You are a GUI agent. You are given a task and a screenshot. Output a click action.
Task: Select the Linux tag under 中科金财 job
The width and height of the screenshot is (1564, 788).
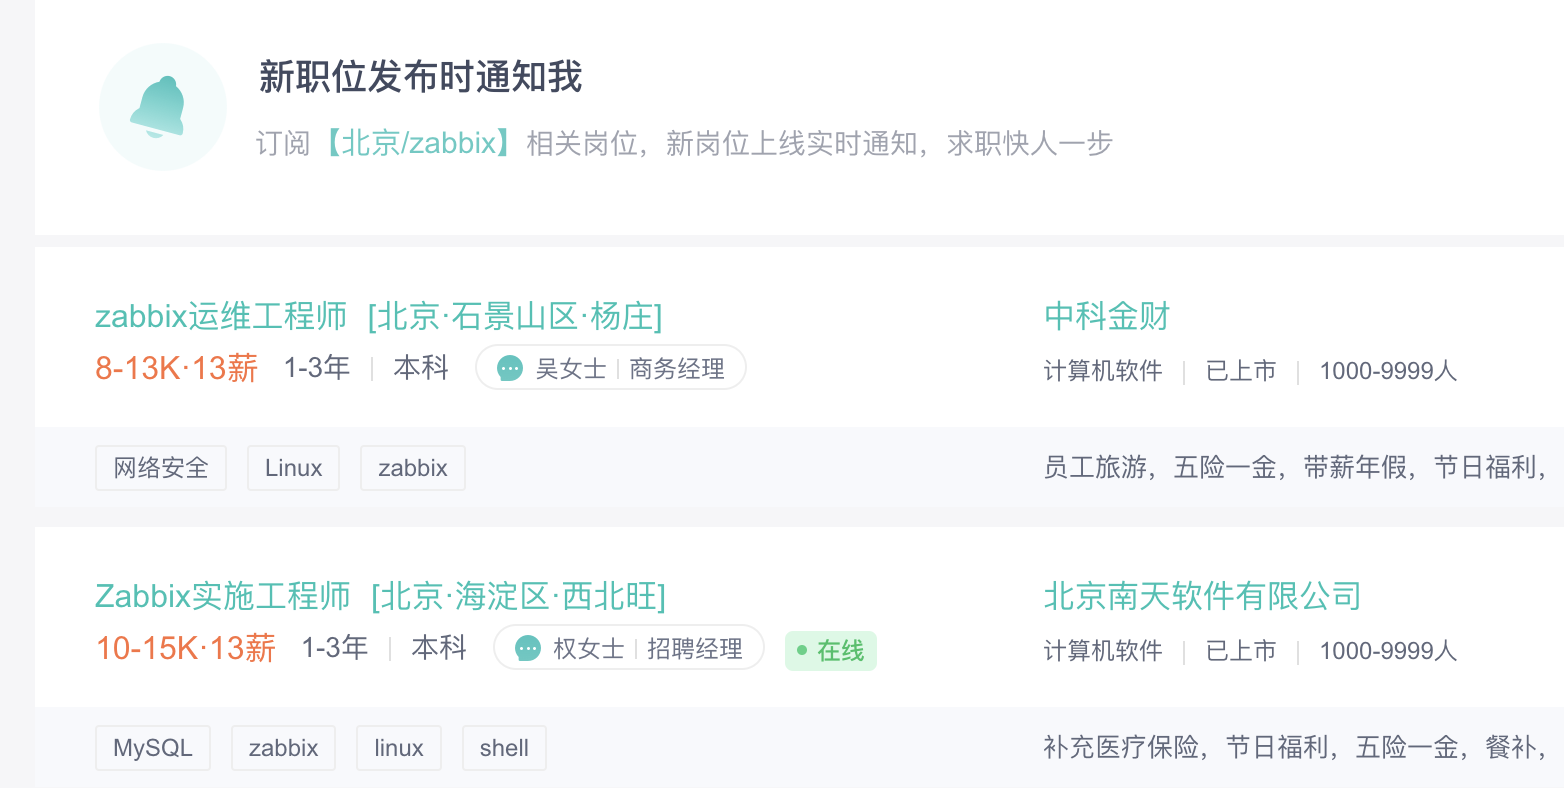293,468
